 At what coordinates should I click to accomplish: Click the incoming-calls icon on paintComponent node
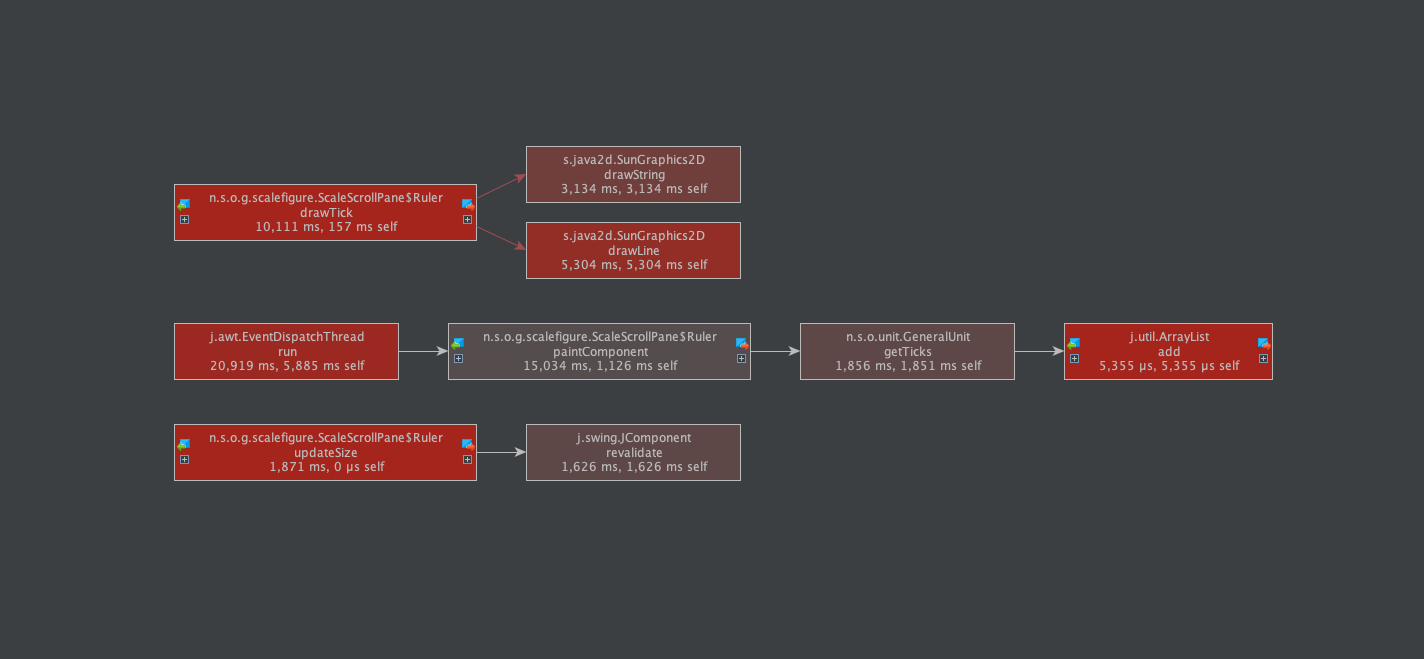coord(458,343)
